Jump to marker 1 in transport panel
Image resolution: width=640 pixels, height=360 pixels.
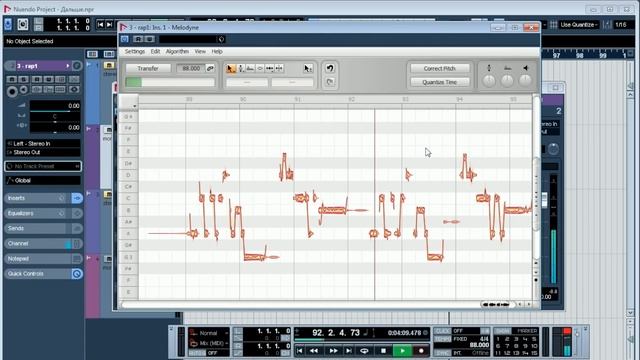click(498, 339)
